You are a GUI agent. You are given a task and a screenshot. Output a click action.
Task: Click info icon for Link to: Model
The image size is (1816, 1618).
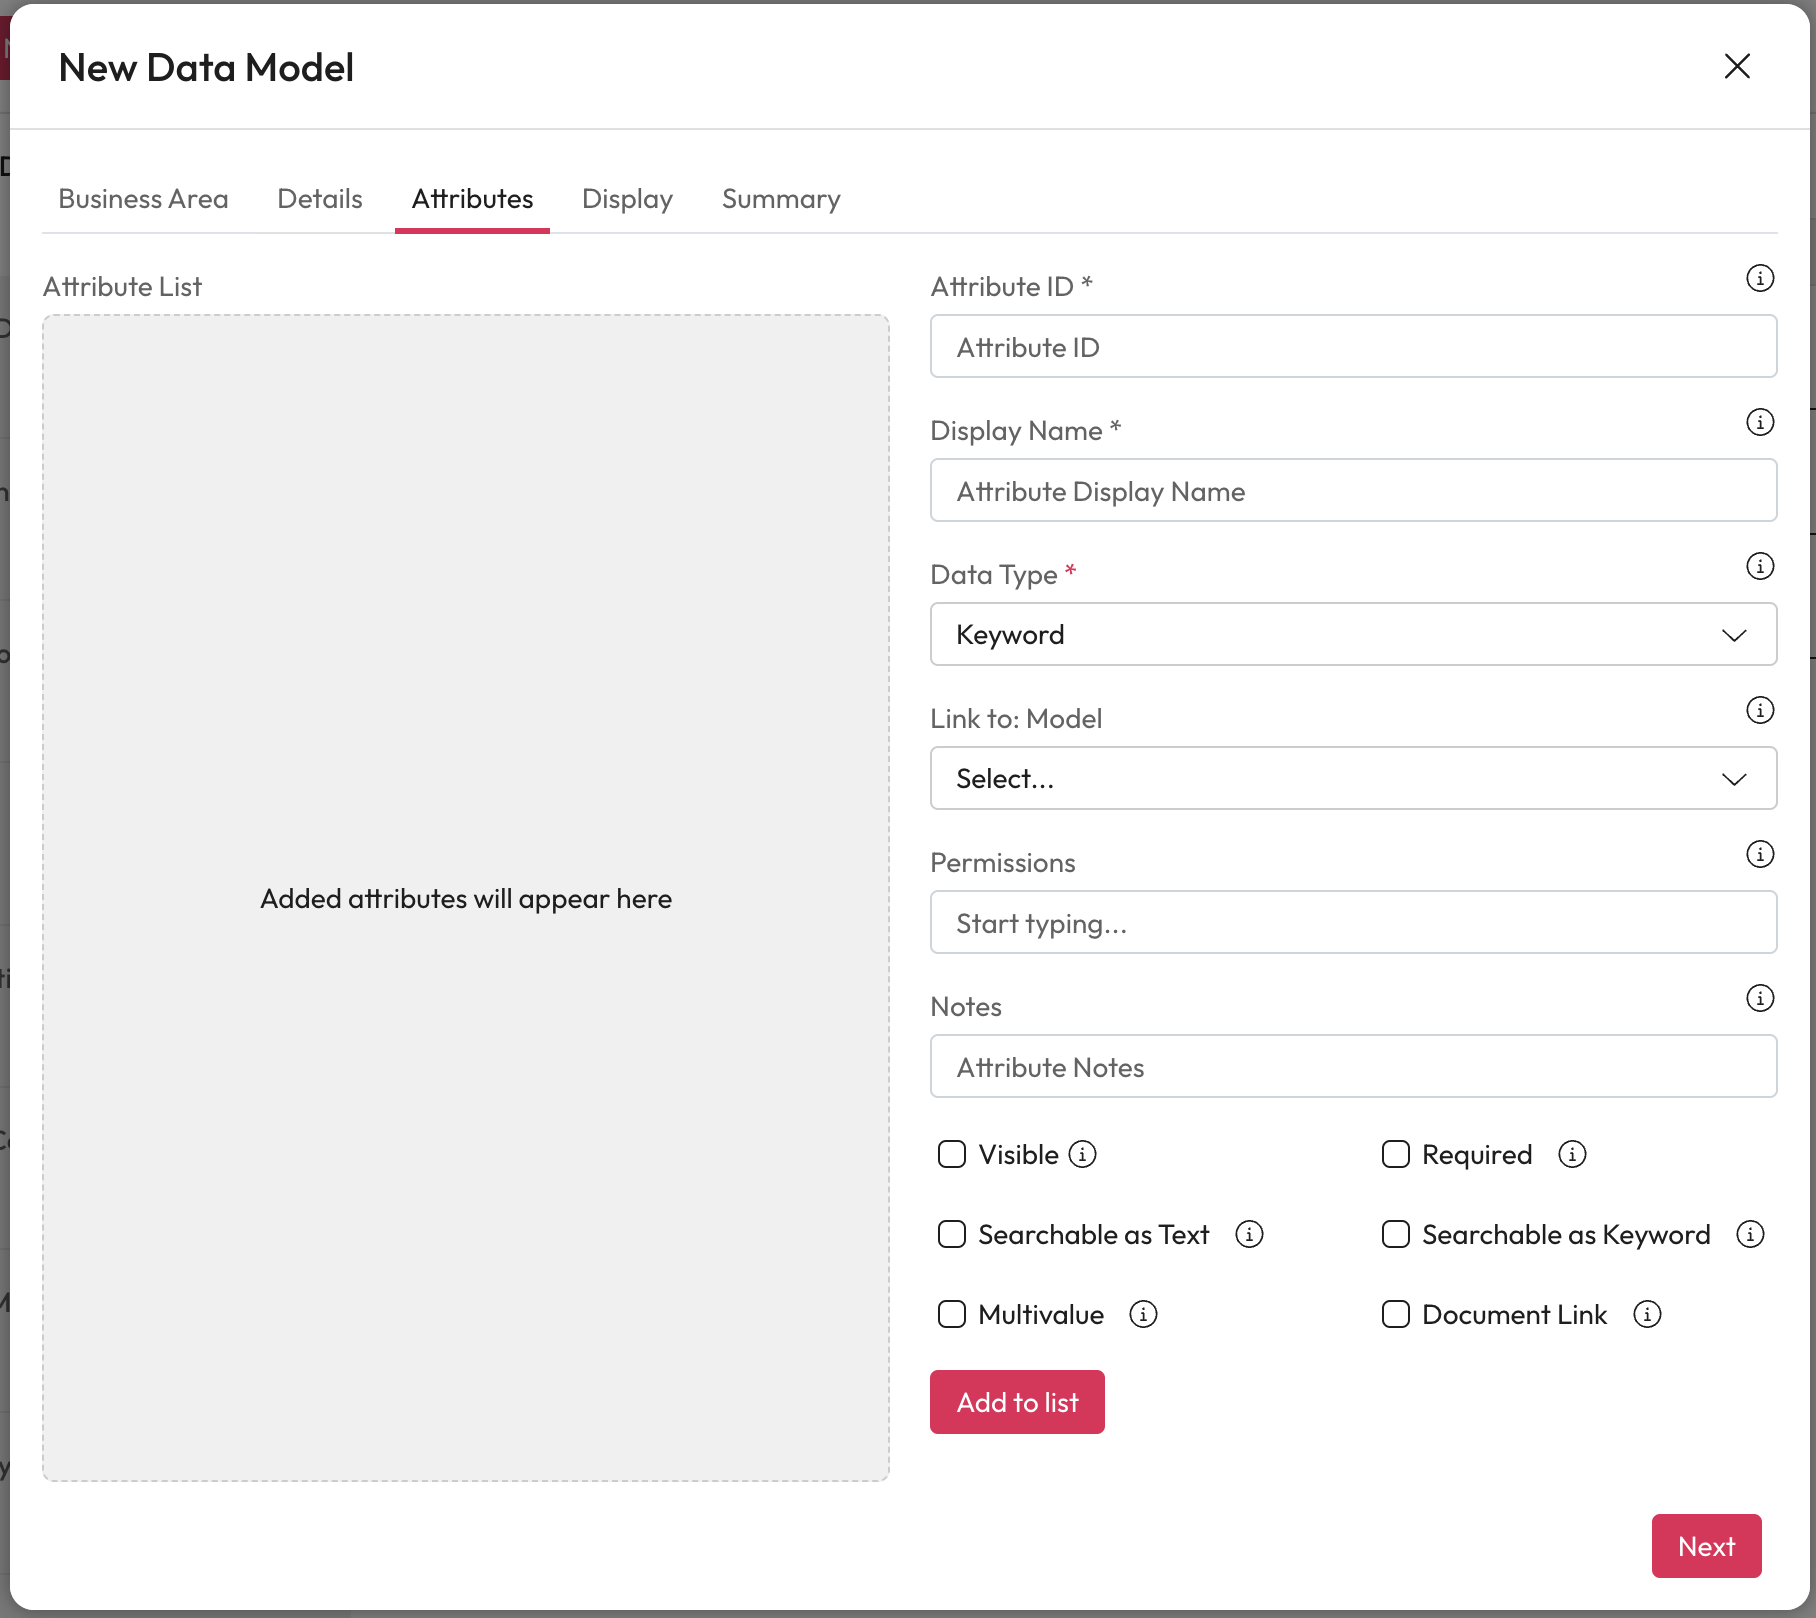point(1759,710)
